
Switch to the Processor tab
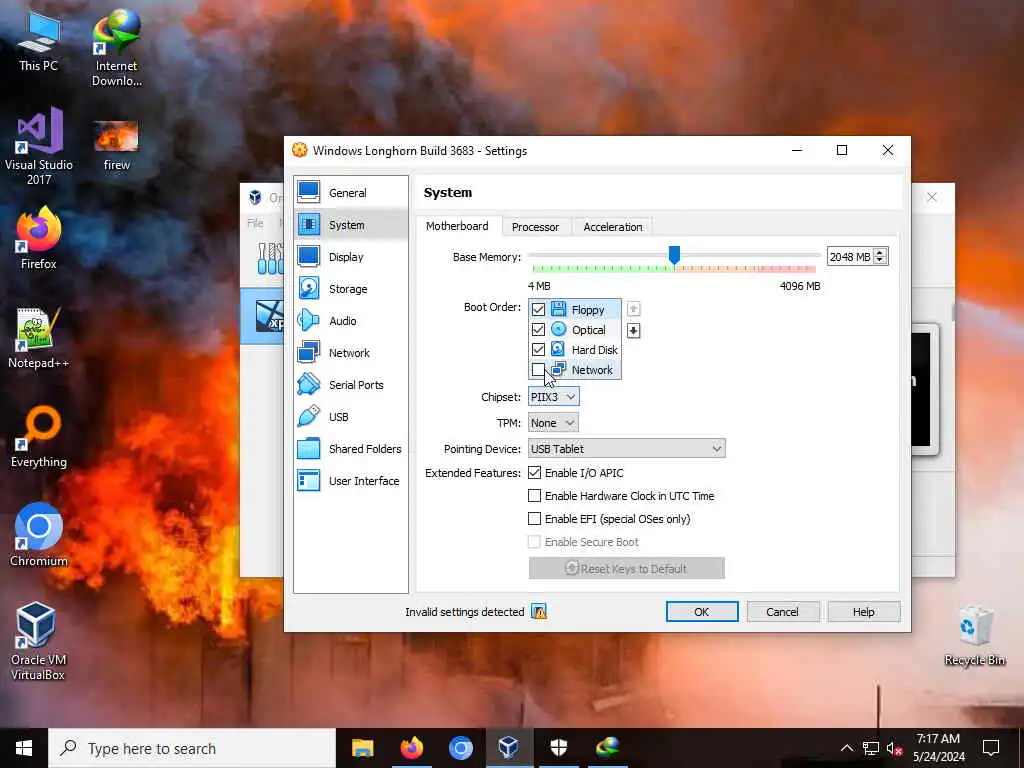[536, 227]
